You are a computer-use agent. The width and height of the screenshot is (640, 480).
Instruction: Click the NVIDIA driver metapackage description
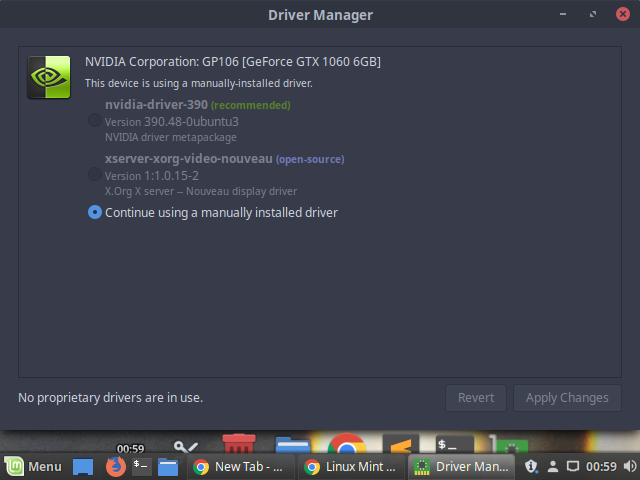click(x=171, y=137)
